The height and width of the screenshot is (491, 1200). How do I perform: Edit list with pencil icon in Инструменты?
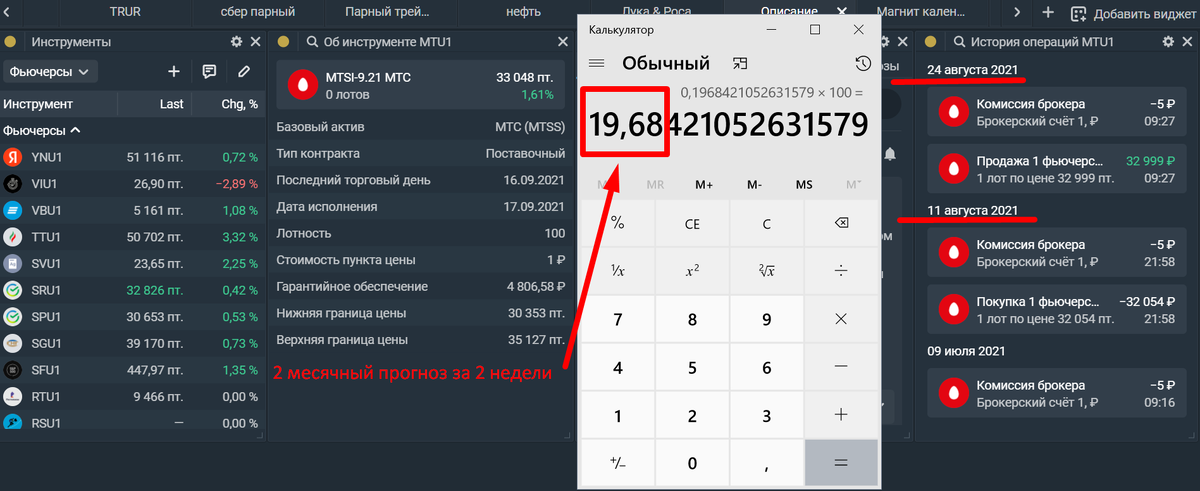click(244, 72)
